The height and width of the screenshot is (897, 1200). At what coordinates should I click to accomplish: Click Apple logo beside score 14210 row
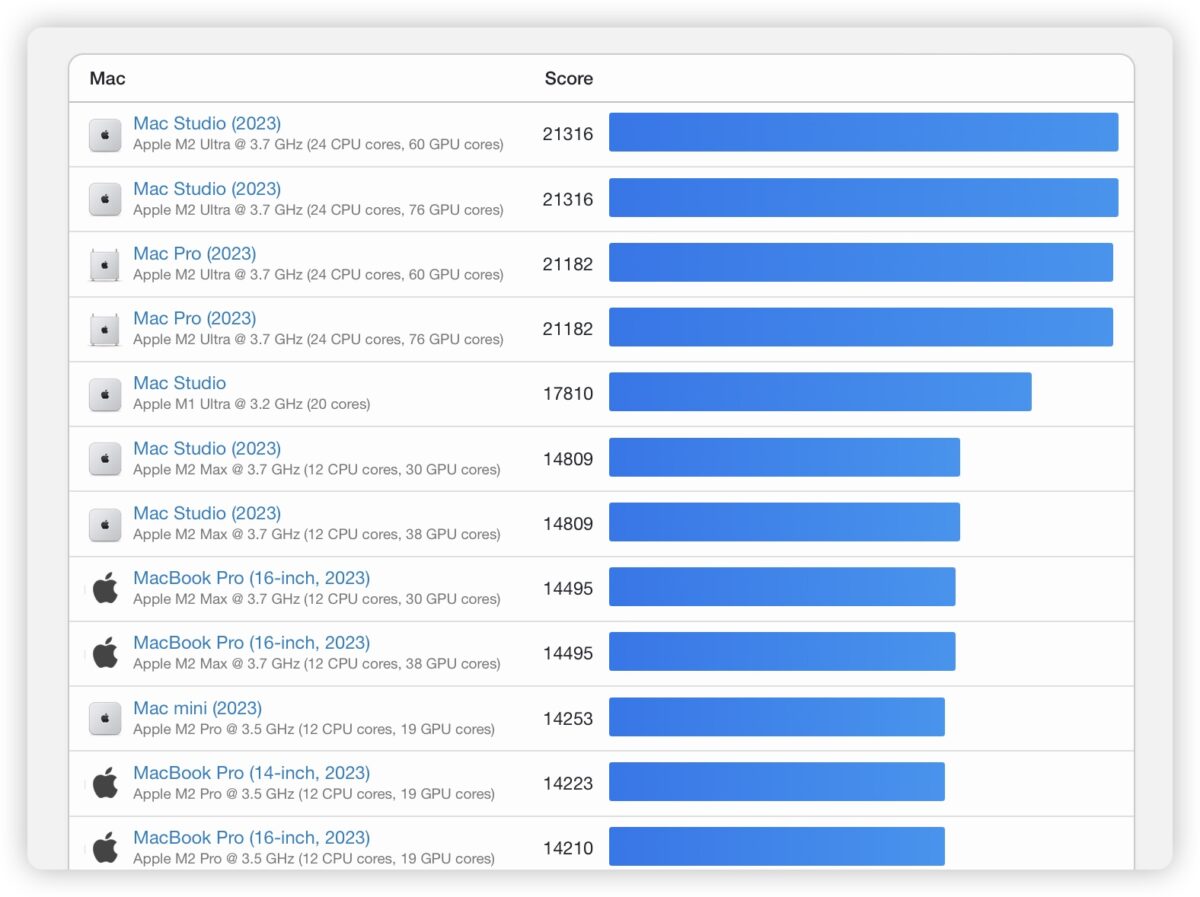coord(105,848)
